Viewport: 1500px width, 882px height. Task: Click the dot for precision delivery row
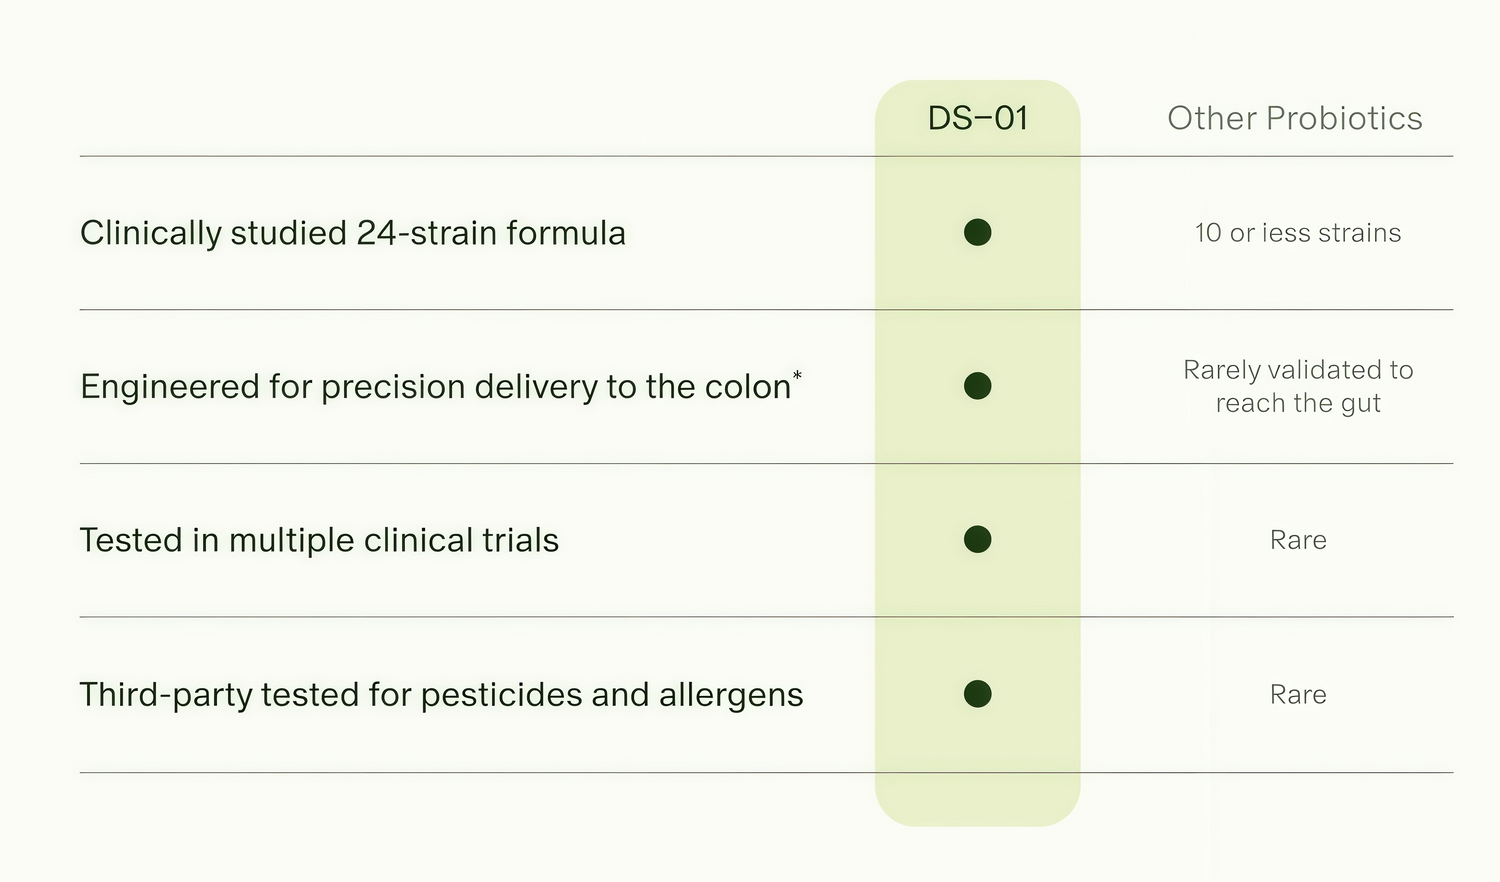tap(977, 386)
